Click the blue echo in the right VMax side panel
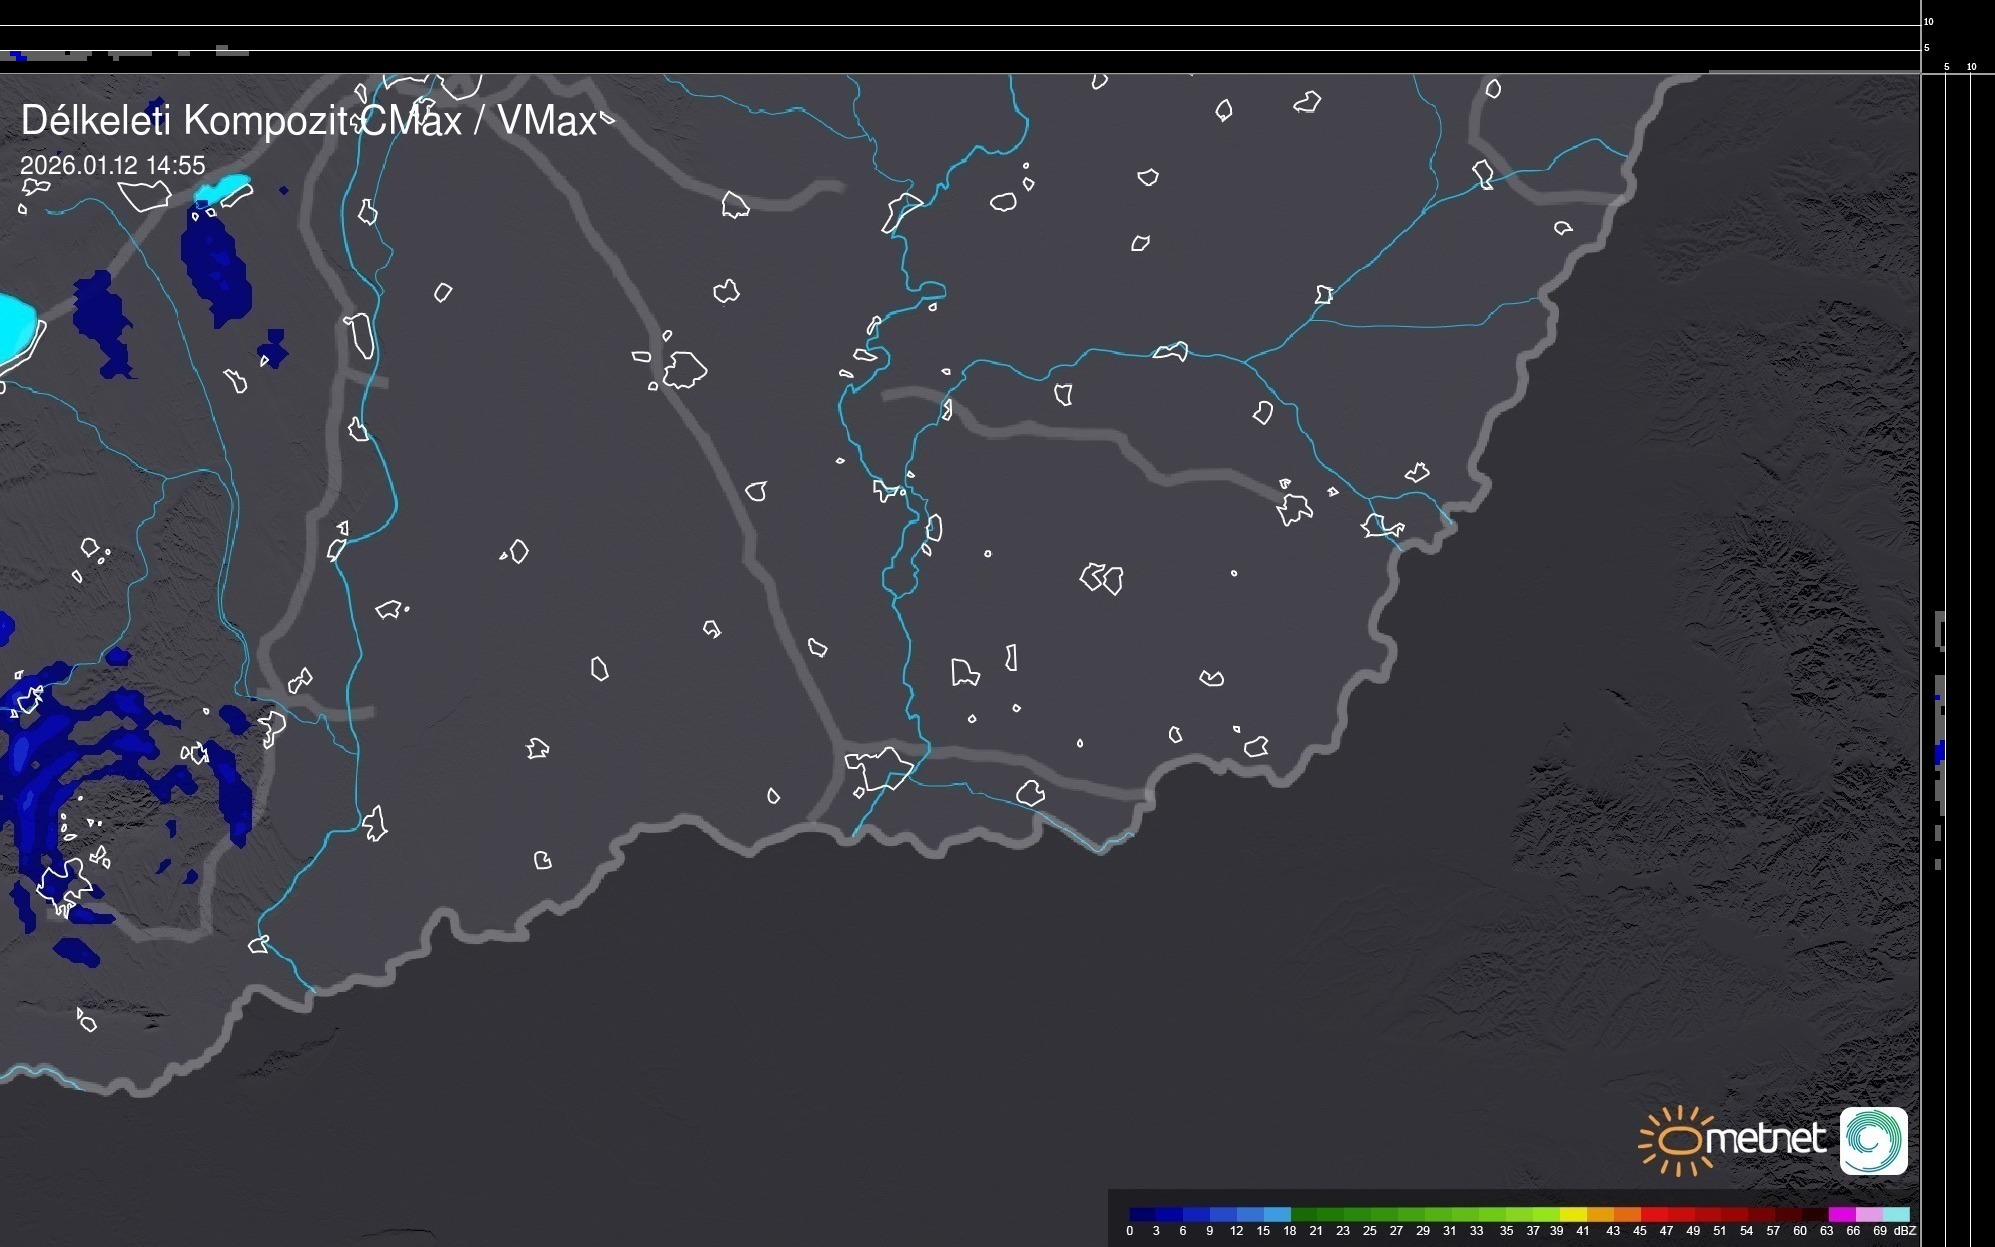 click(1939, 752)
